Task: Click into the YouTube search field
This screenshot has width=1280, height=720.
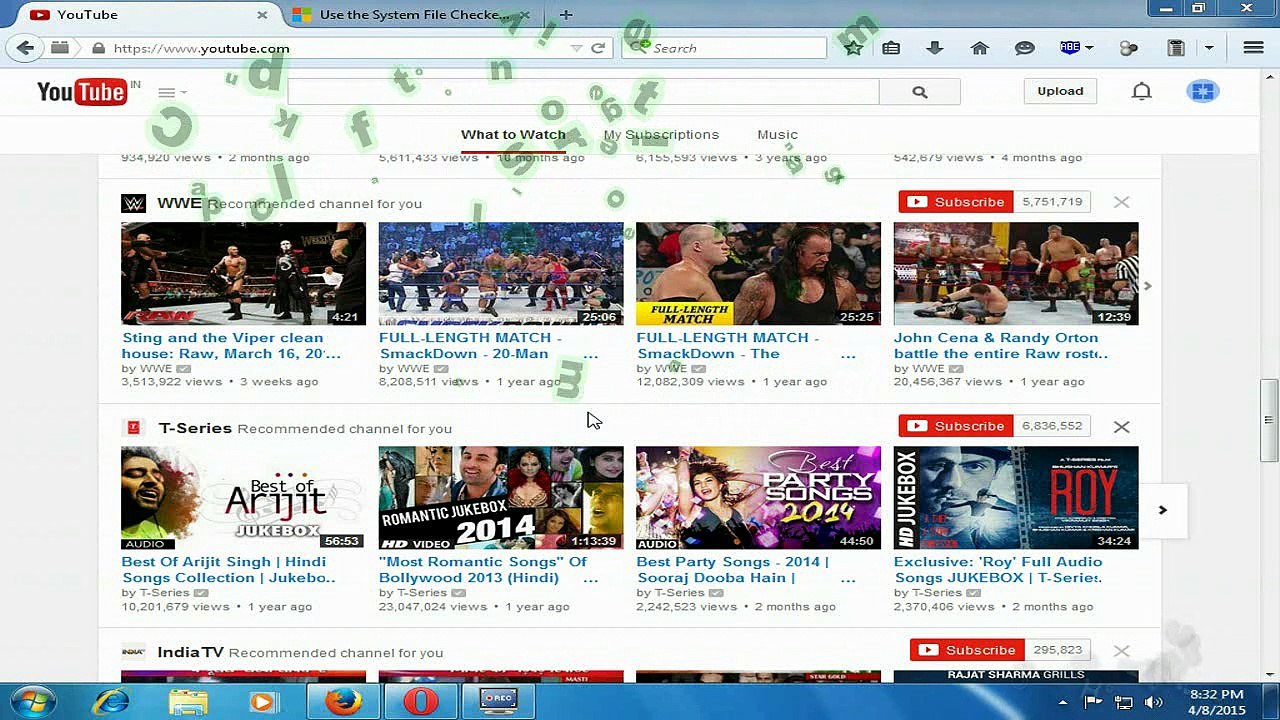Action: (583, 92)
